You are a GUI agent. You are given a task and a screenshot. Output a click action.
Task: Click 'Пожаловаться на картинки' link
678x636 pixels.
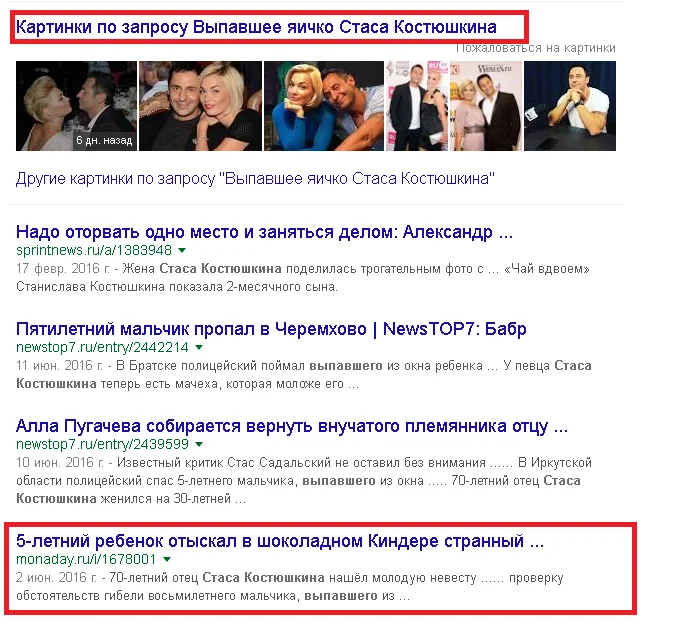coord(536,48)
